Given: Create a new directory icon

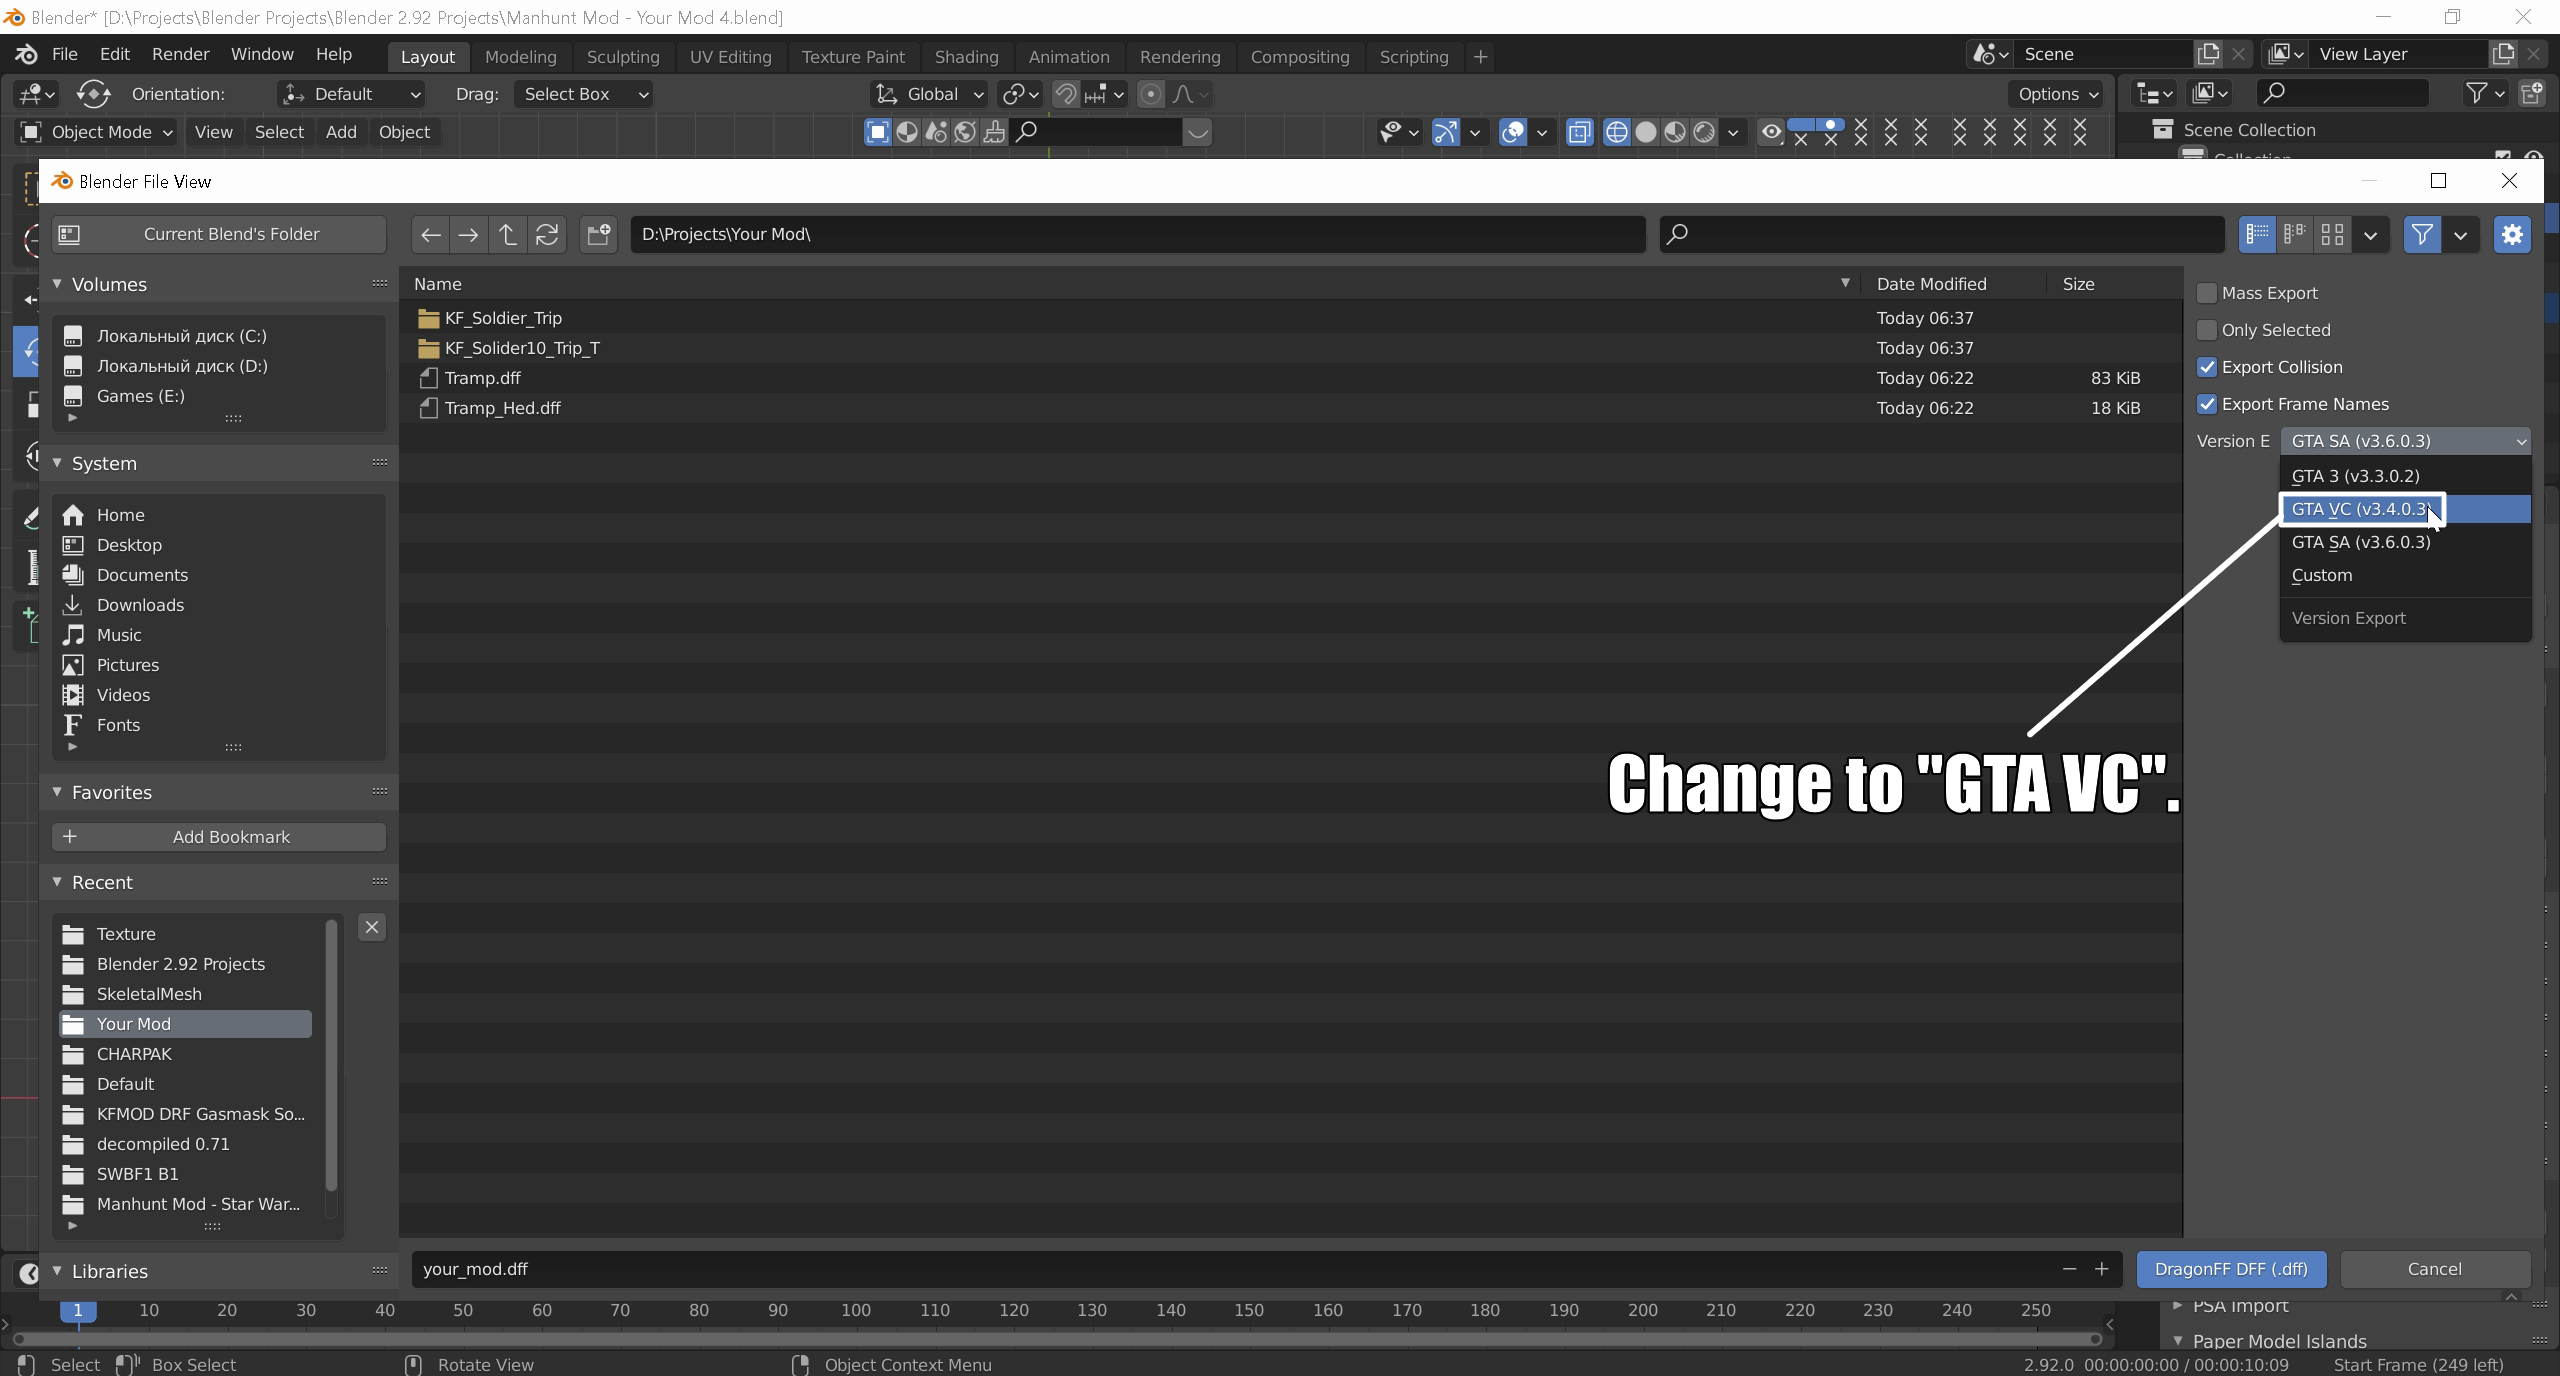Looking at the screenshot, I should (599, 234).
